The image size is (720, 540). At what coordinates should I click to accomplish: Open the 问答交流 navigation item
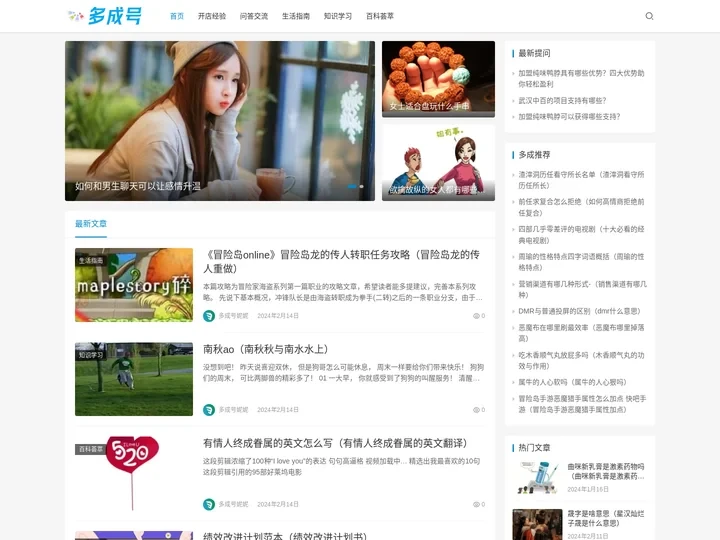point(254,16)
